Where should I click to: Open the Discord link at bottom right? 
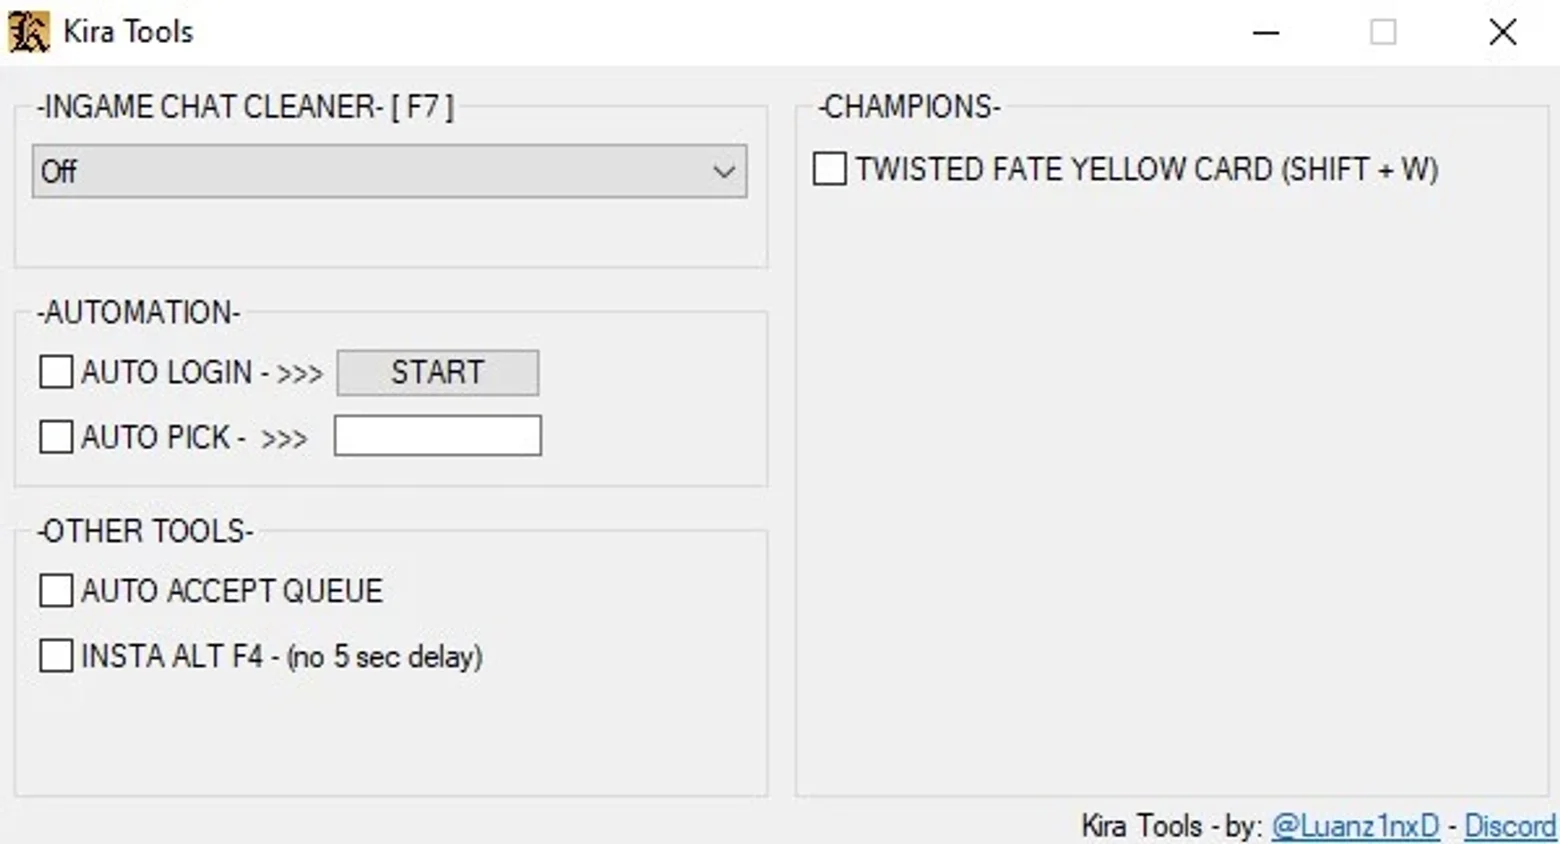coord(1510,826)
